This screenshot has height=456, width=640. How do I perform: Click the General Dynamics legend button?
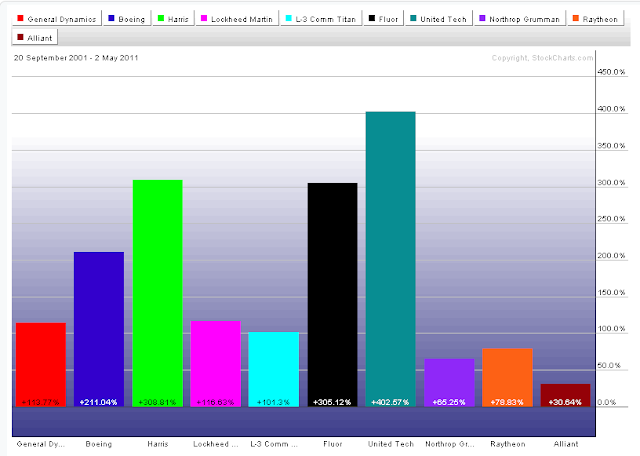point(57,19)
